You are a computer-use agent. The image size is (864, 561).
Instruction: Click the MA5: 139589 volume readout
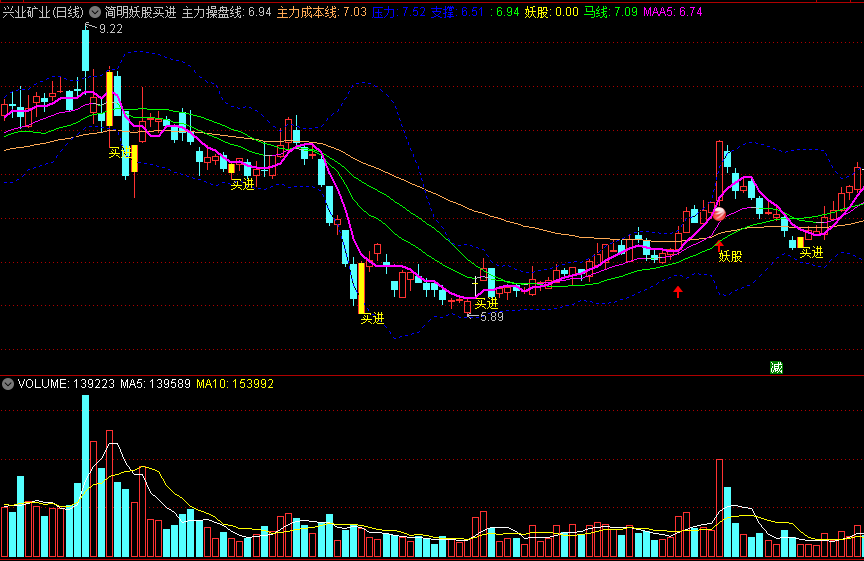[x=155, y=384]
